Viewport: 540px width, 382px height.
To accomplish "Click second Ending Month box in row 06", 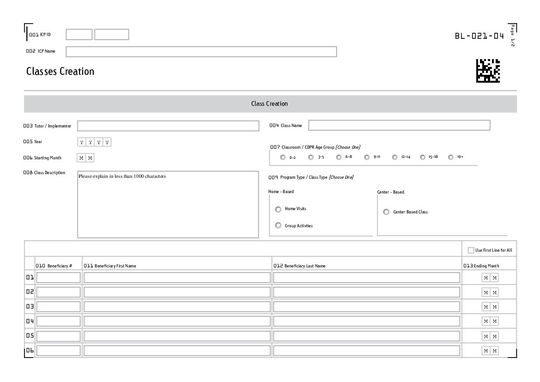I will click(495, 351).
